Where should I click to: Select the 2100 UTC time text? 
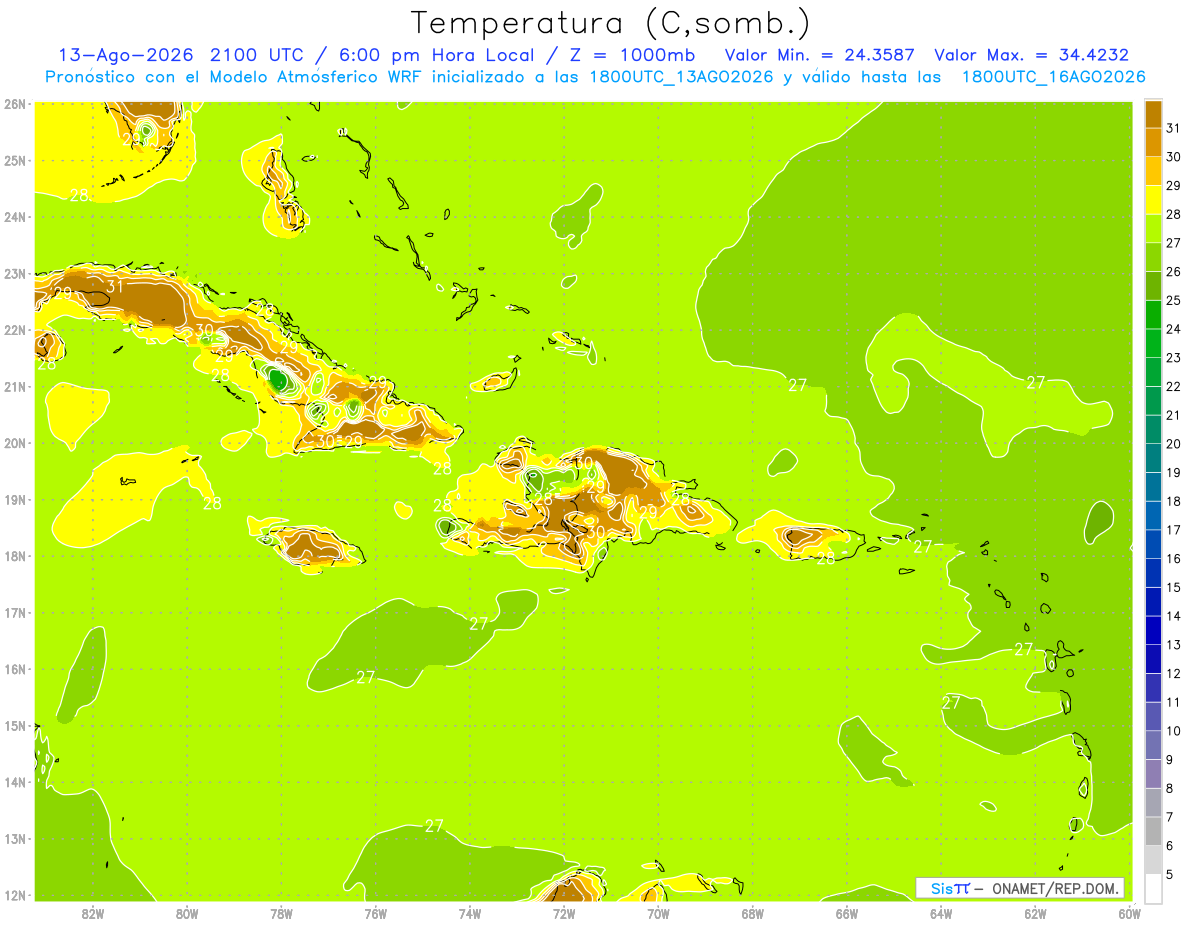(257, 55)
